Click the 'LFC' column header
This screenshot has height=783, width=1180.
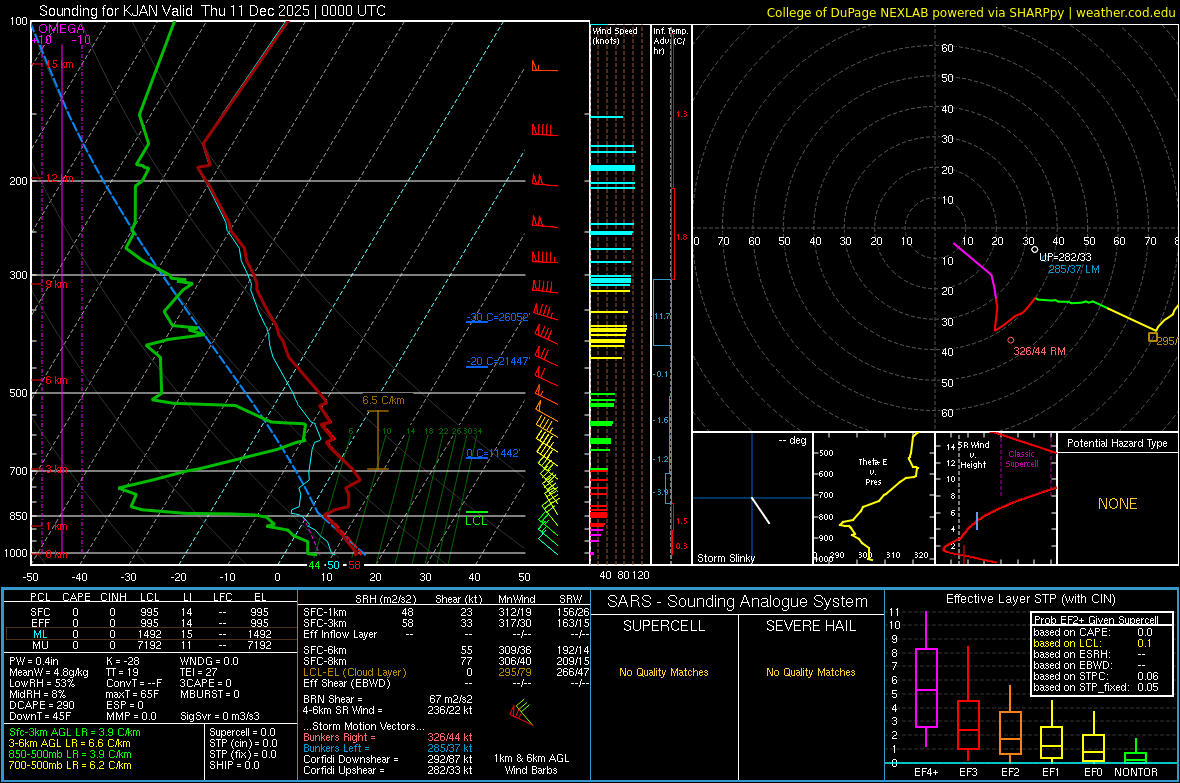tap(222, 597)
